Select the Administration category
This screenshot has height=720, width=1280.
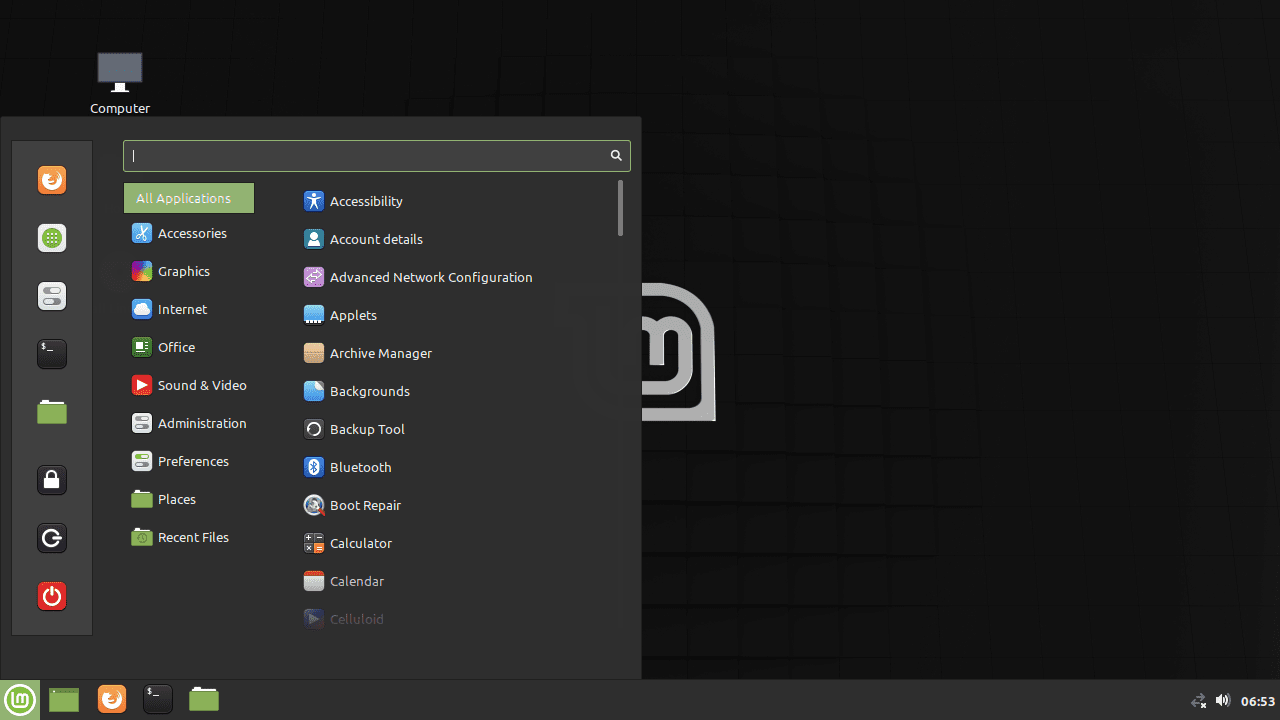201,423
